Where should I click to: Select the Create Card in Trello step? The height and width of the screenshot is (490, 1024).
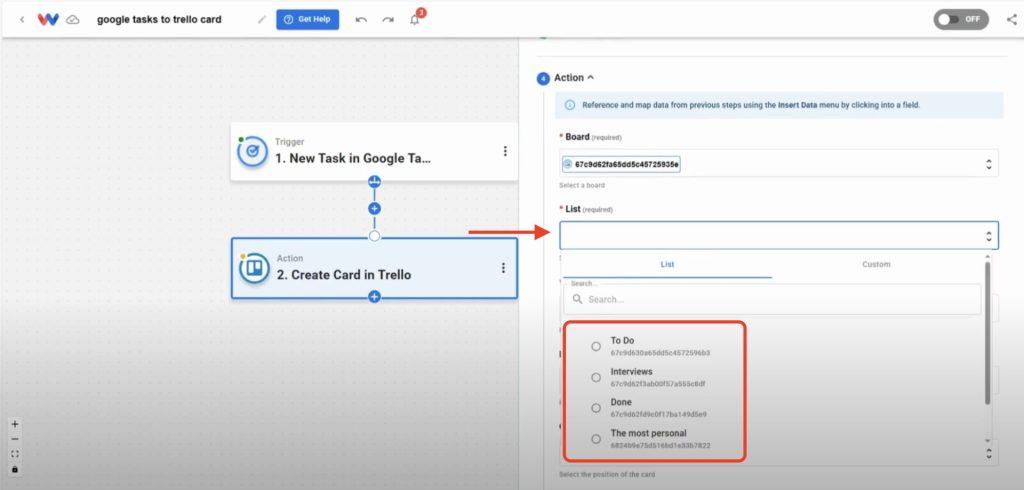click(x=374, y=268)
